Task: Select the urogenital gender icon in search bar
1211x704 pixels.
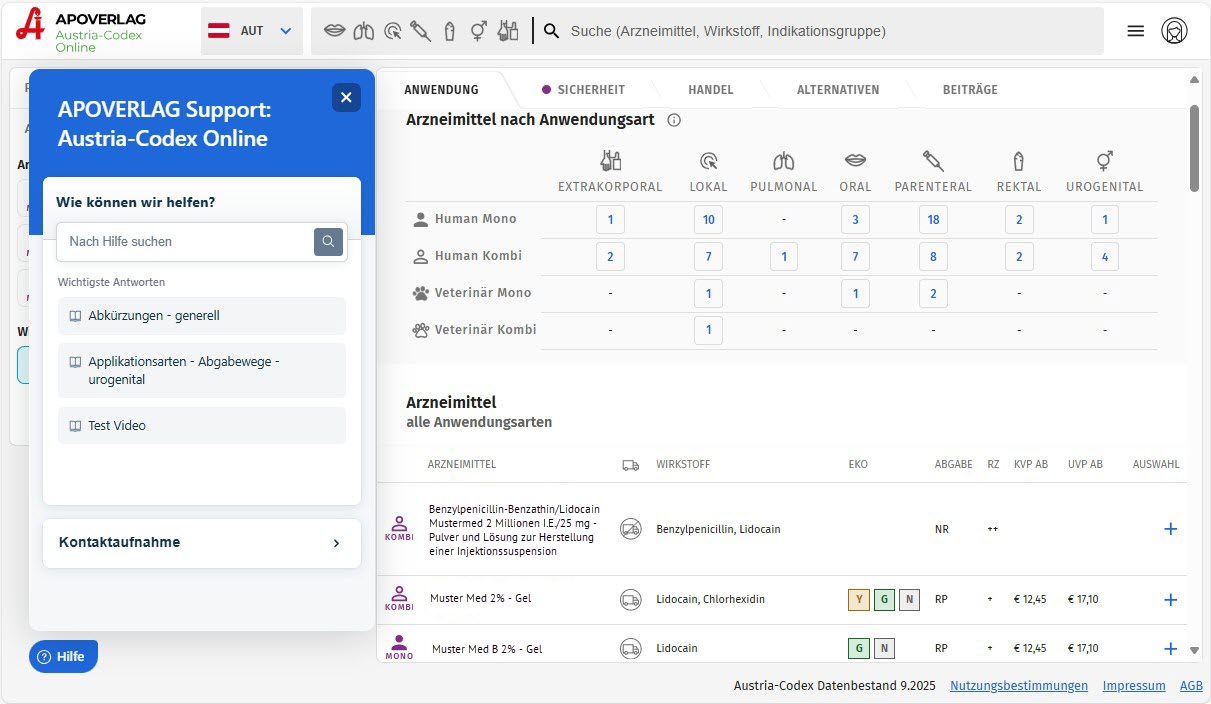Action: tap(479, 31)
